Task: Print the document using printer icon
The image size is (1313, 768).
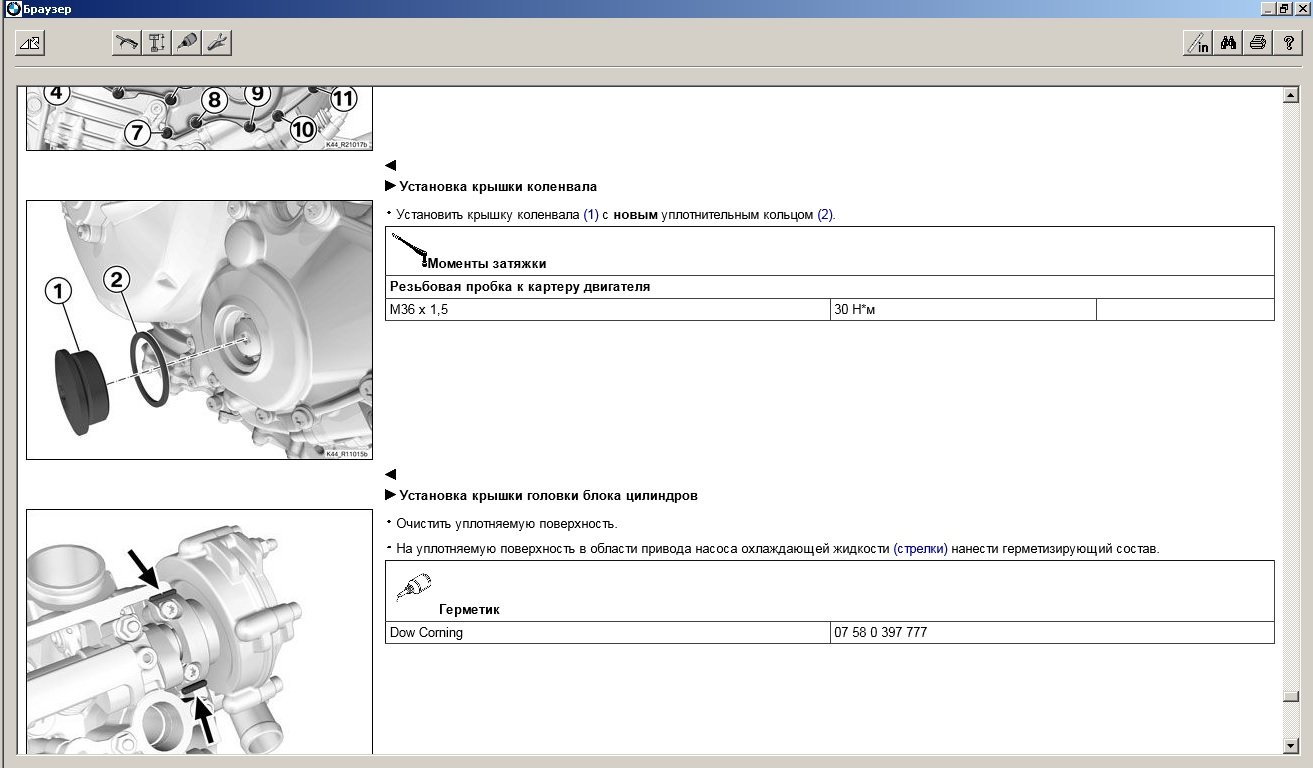Action: (1258, 43)
